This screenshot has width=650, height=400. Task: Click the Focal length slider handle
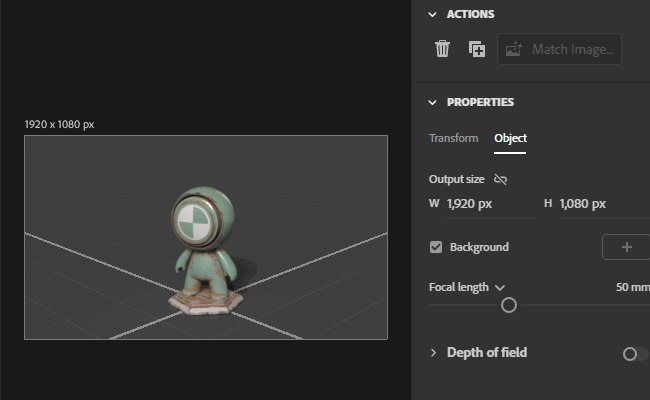(x=509, y=305)
